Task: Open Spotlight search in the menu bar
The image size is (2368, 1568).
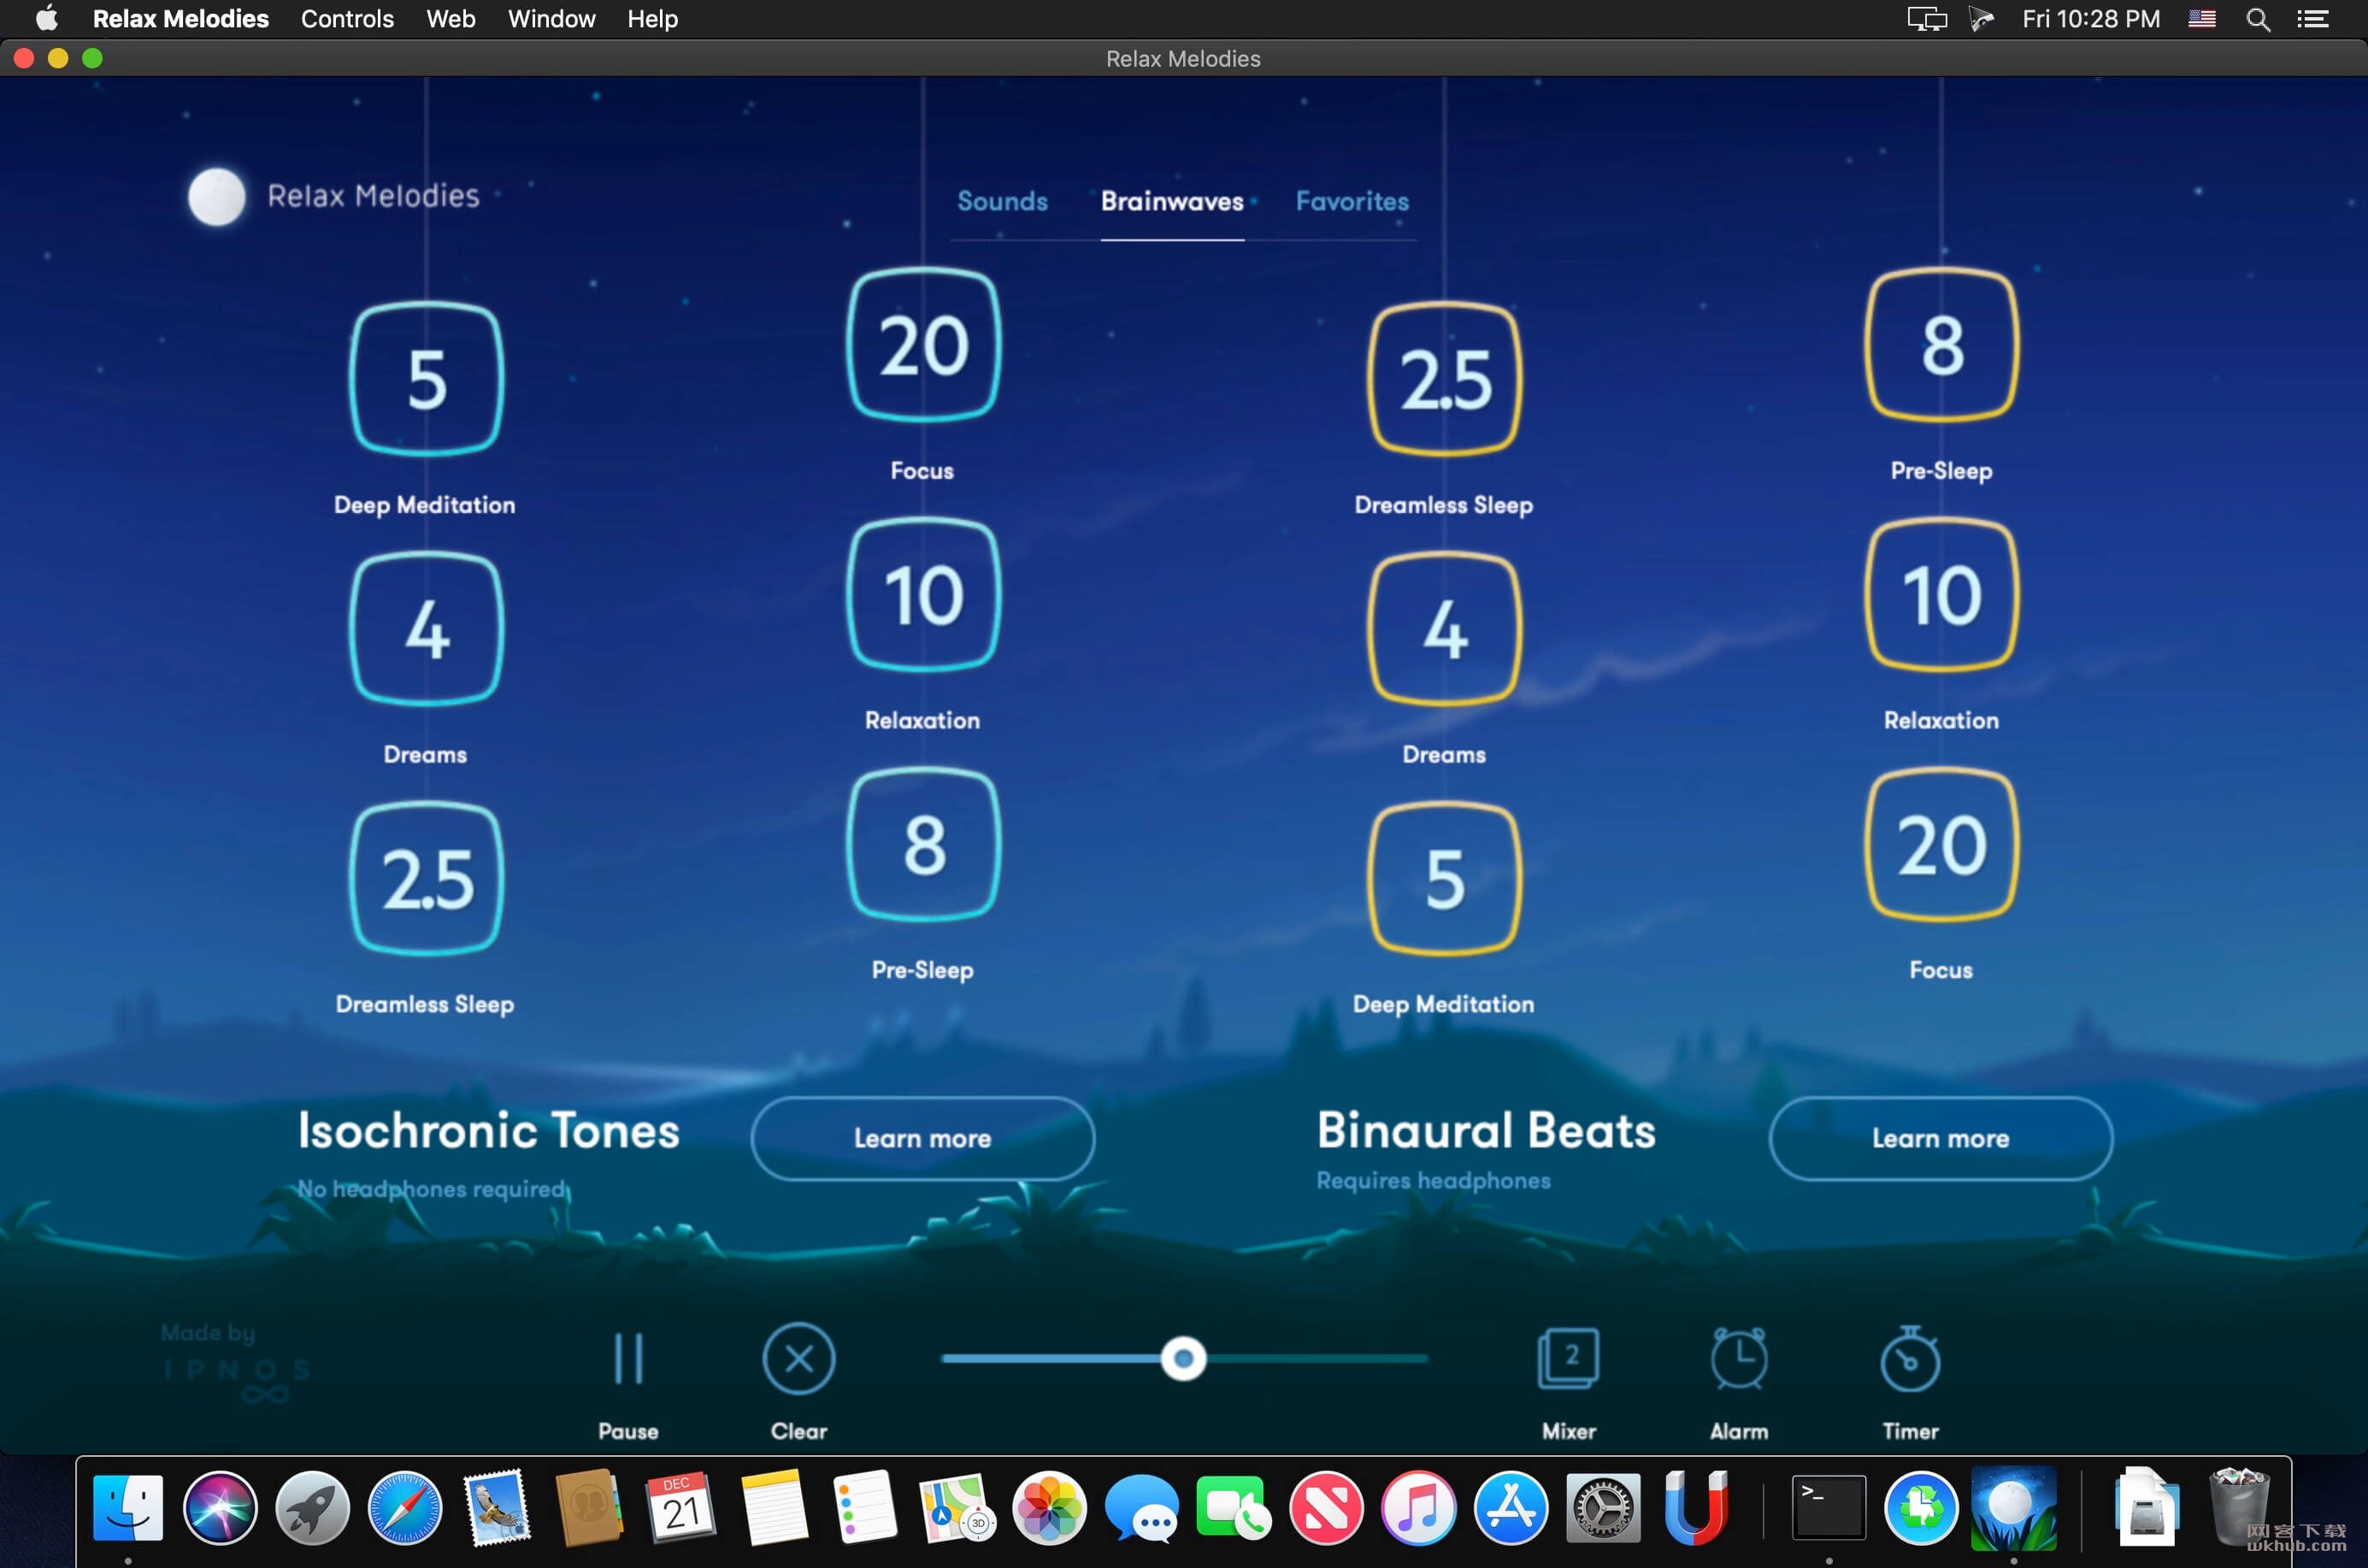Action: click(2257, 19)
